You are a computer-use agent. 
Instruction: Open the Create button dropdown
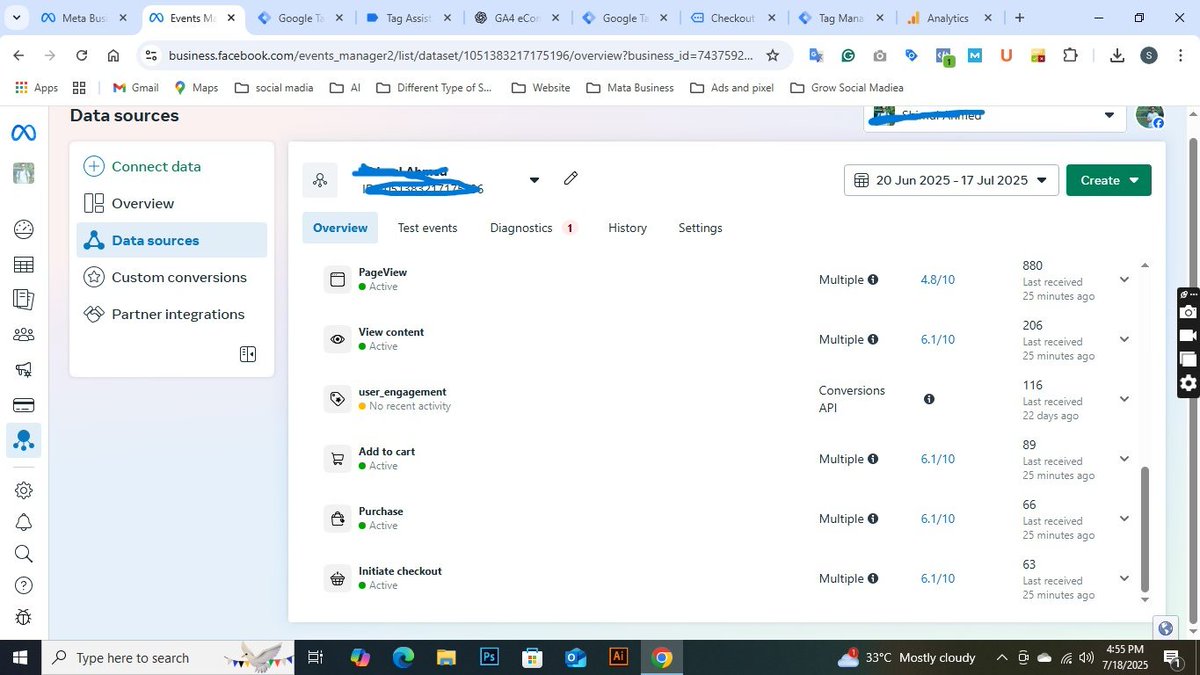1109,180
